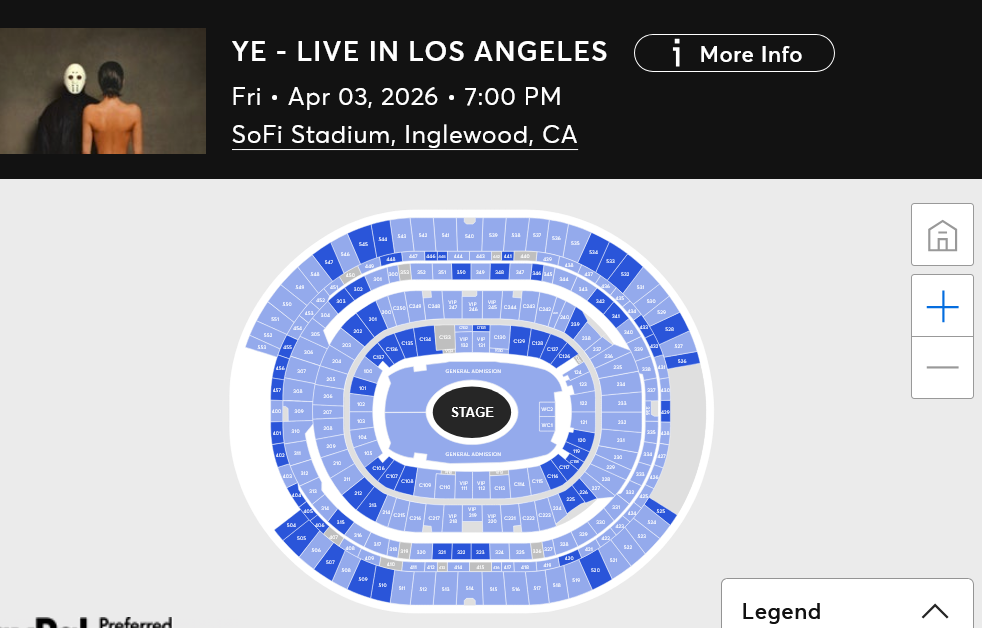This screenshot has width=982, height=628.
Task: Click the home reset-map icon
Action: 942,235
